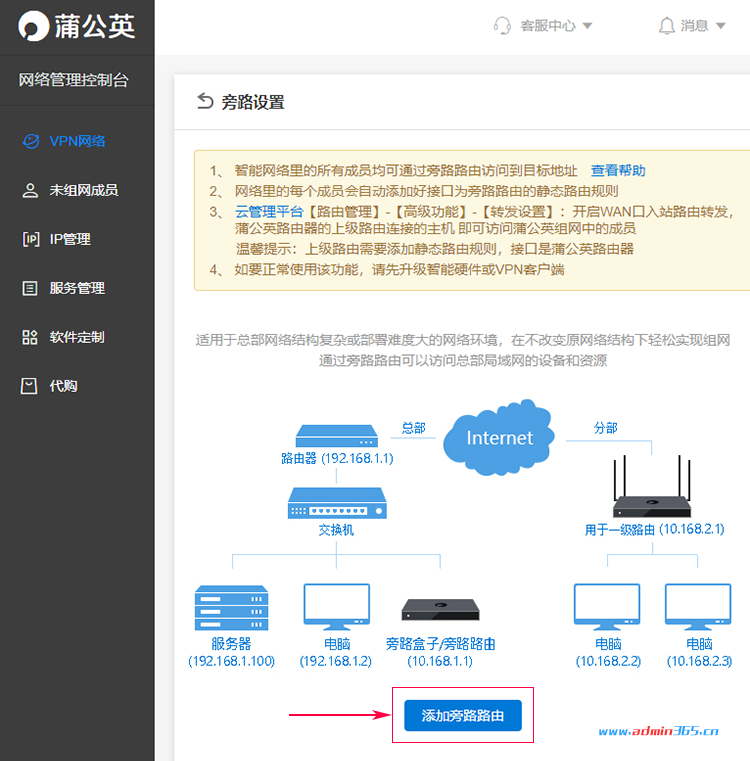Click the 网络管理控制台 heading
The width and height of the screenshot is (750, 761).
pos(73,80)
